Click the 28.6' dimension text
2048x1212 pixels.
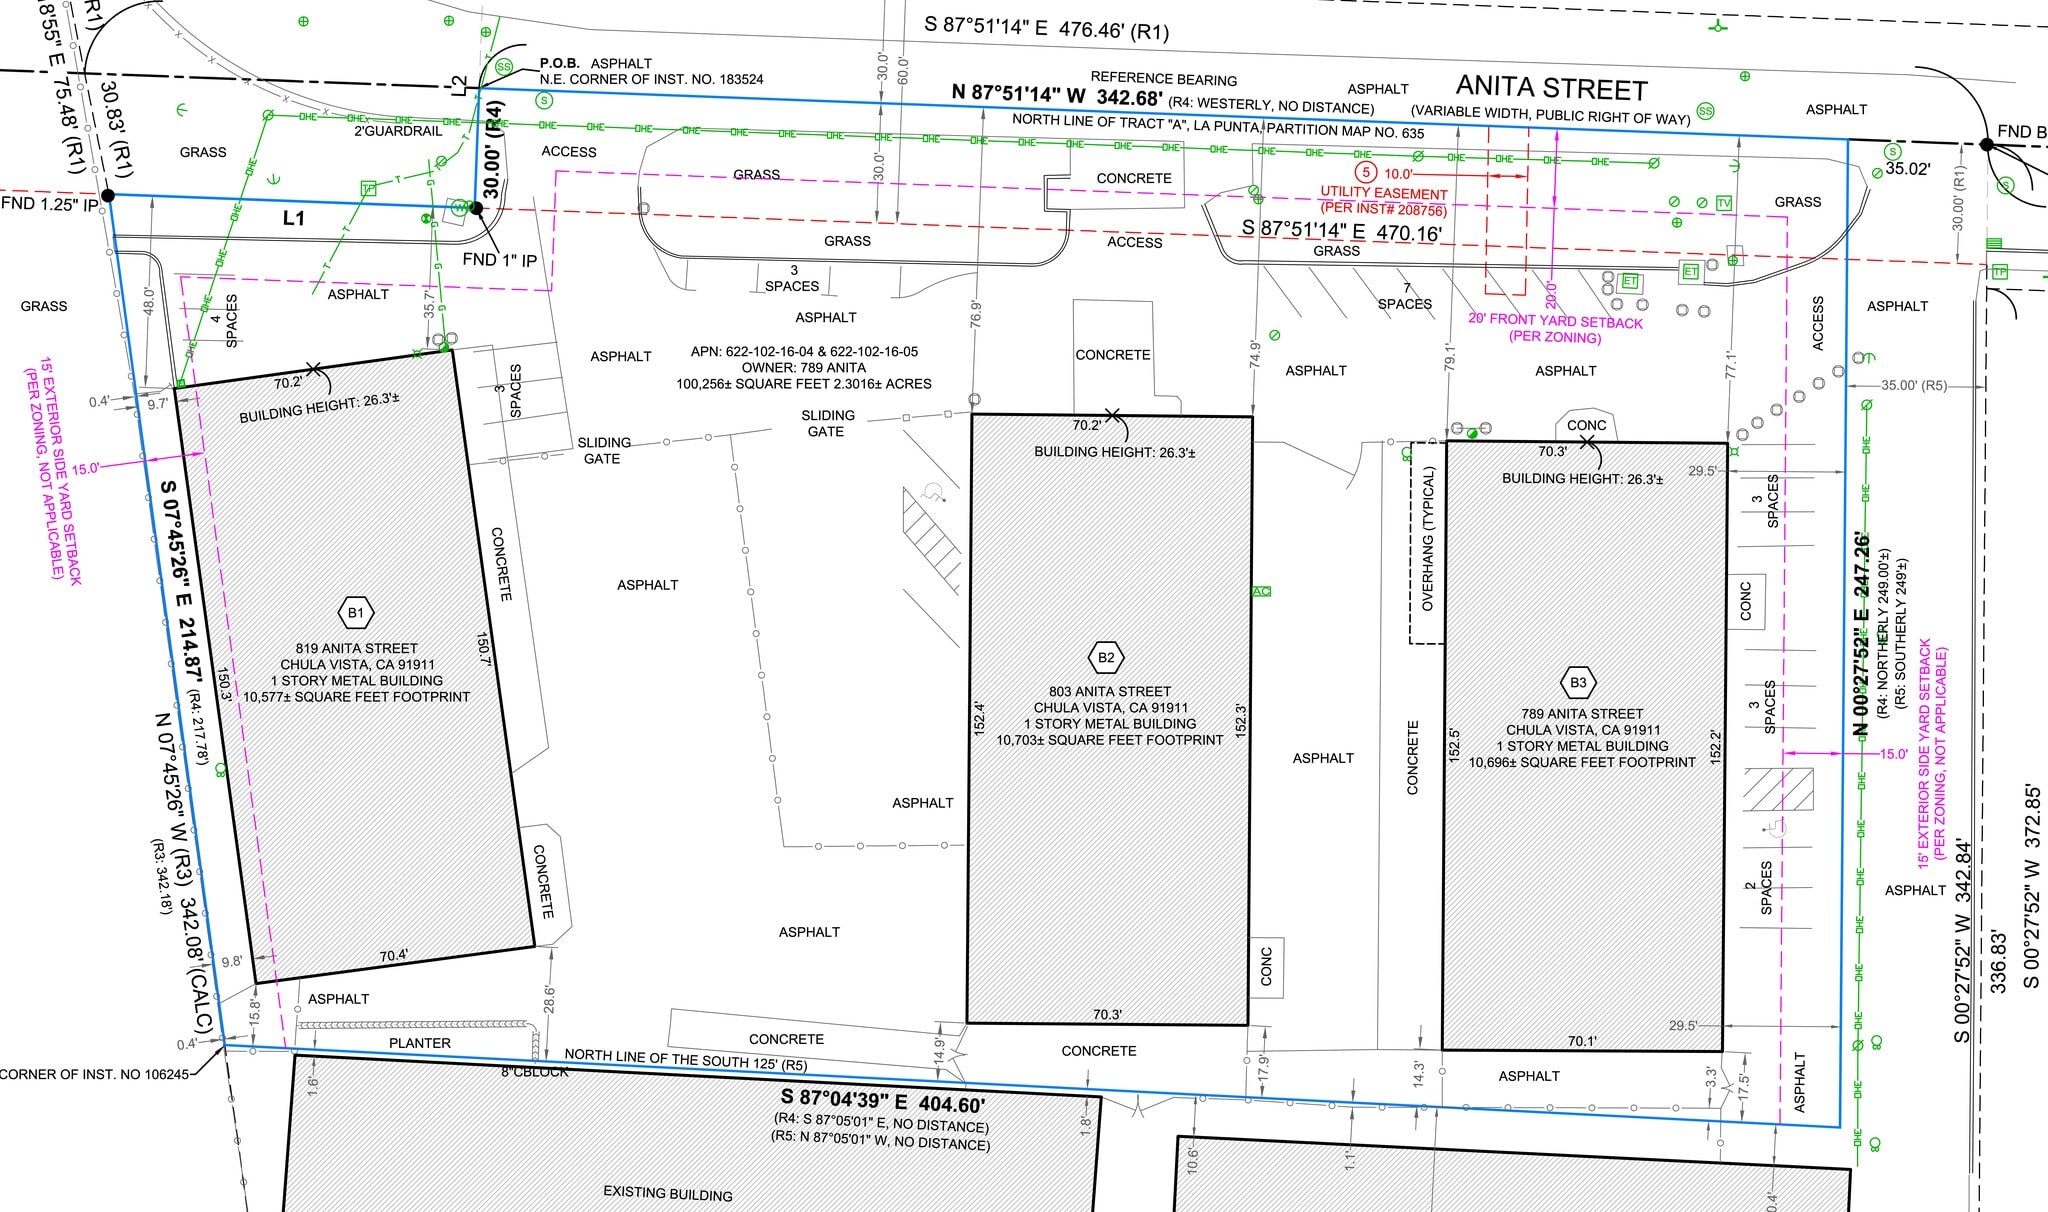click(x=549, y=999)
